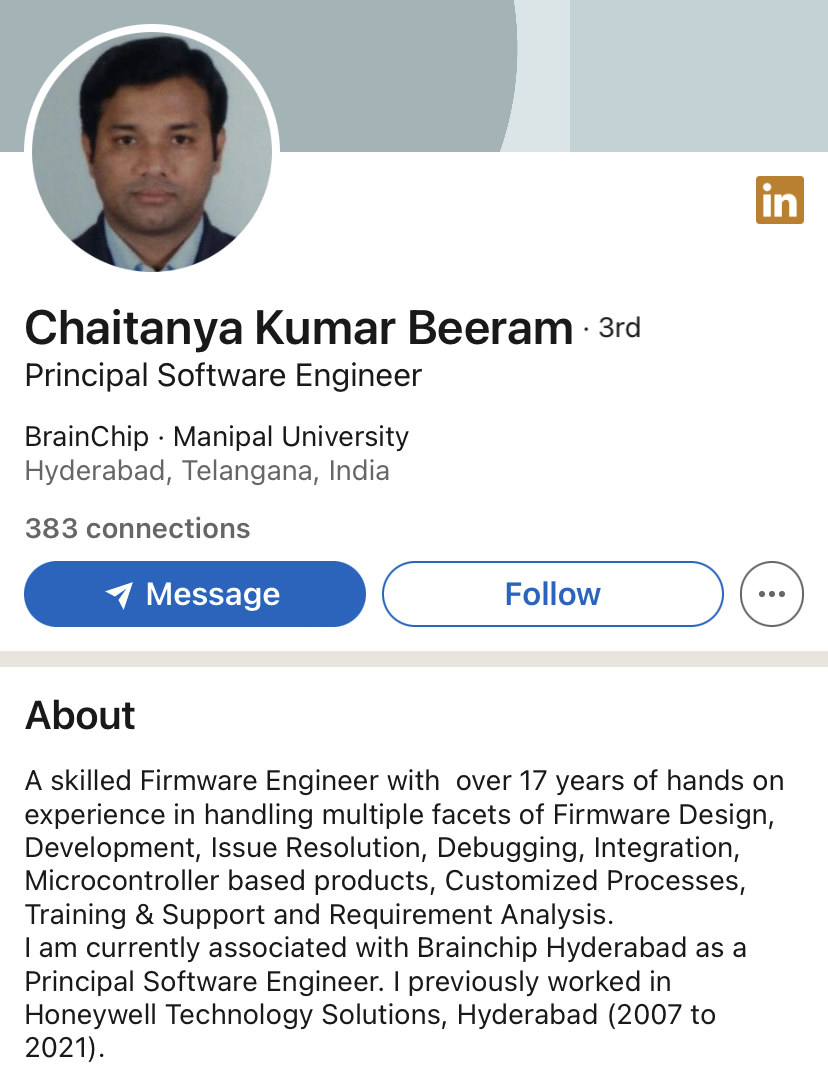Screen dimensions: 828x1069
Task: Open the three-dot More actions menu
Action: 771,594
